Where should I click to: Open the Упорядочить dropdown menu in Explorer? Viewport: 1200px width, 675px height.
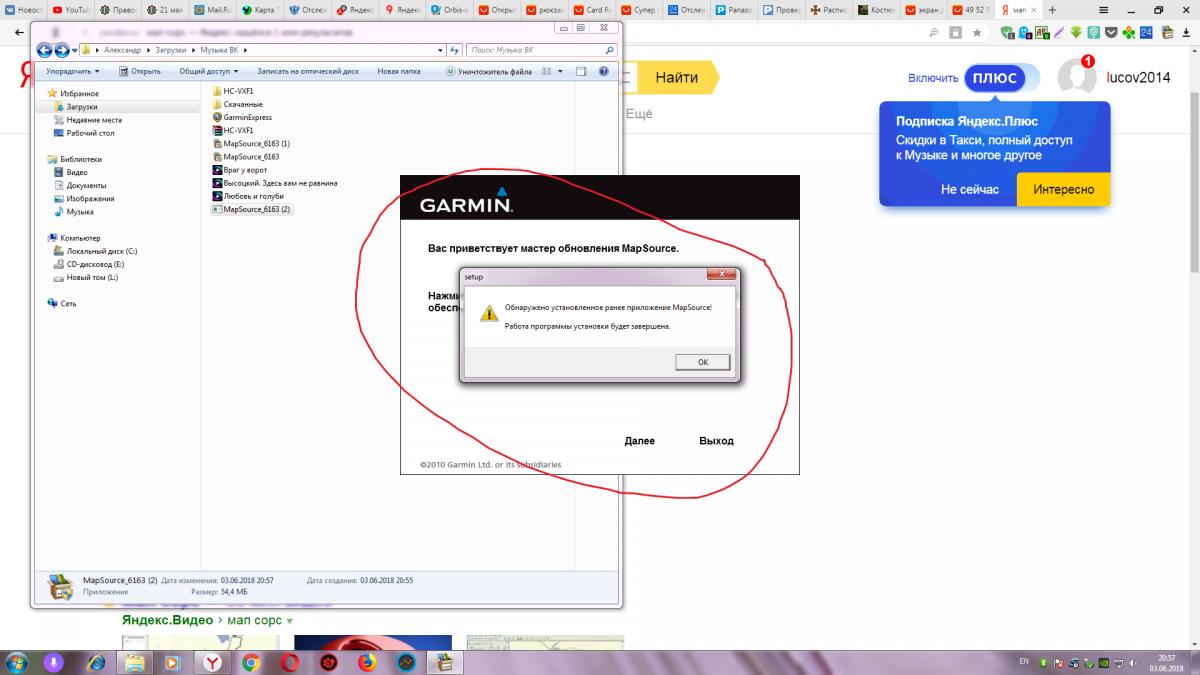click(73, 72)
